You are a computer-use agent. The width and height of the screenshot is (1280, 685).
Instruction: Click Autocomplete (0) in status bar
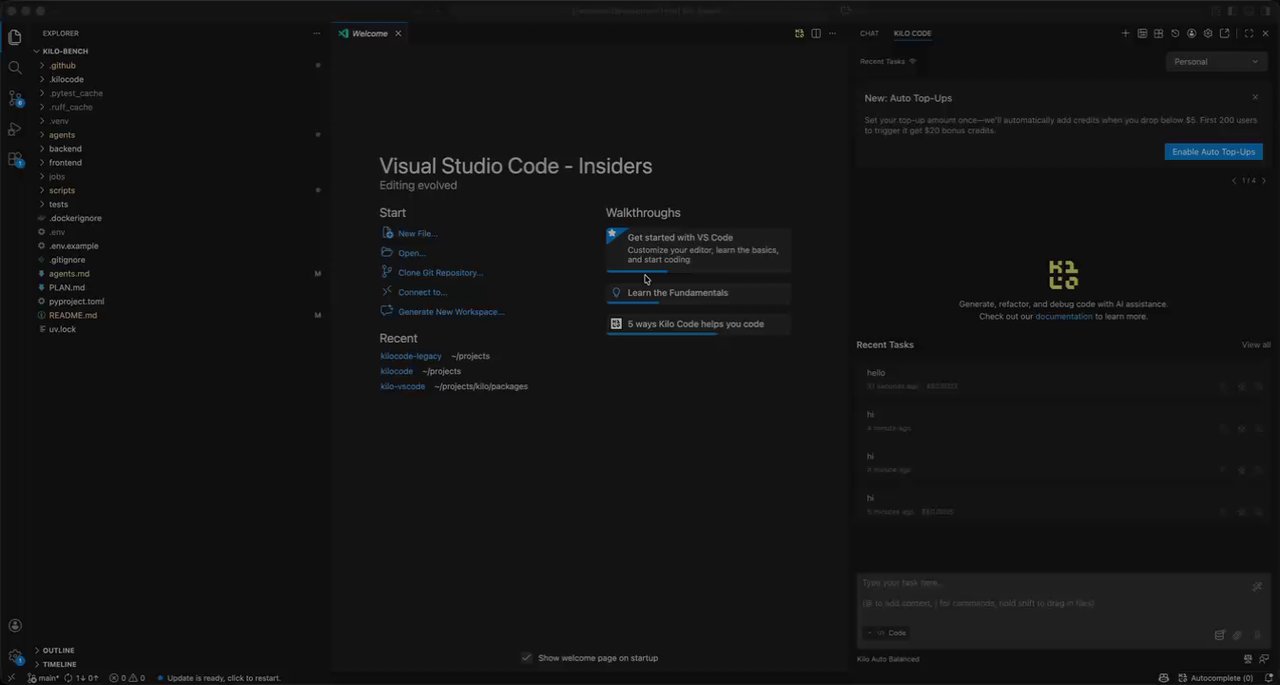(1215, 678)
